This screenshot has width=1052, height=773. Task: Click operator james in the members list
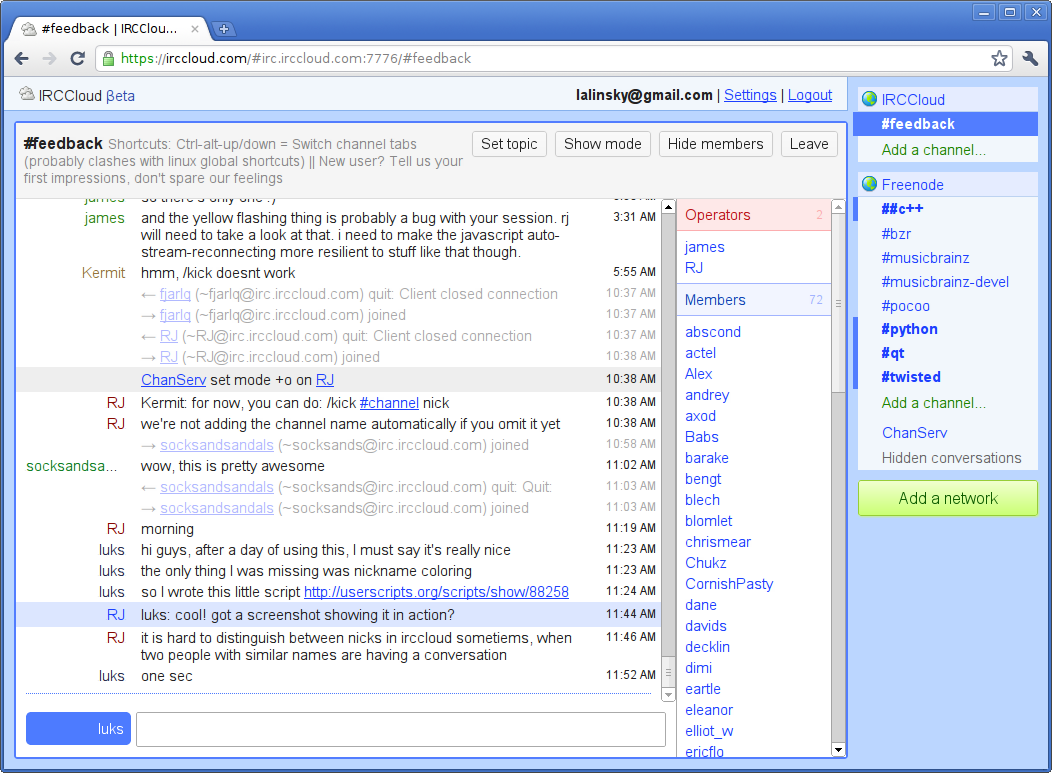704,247
